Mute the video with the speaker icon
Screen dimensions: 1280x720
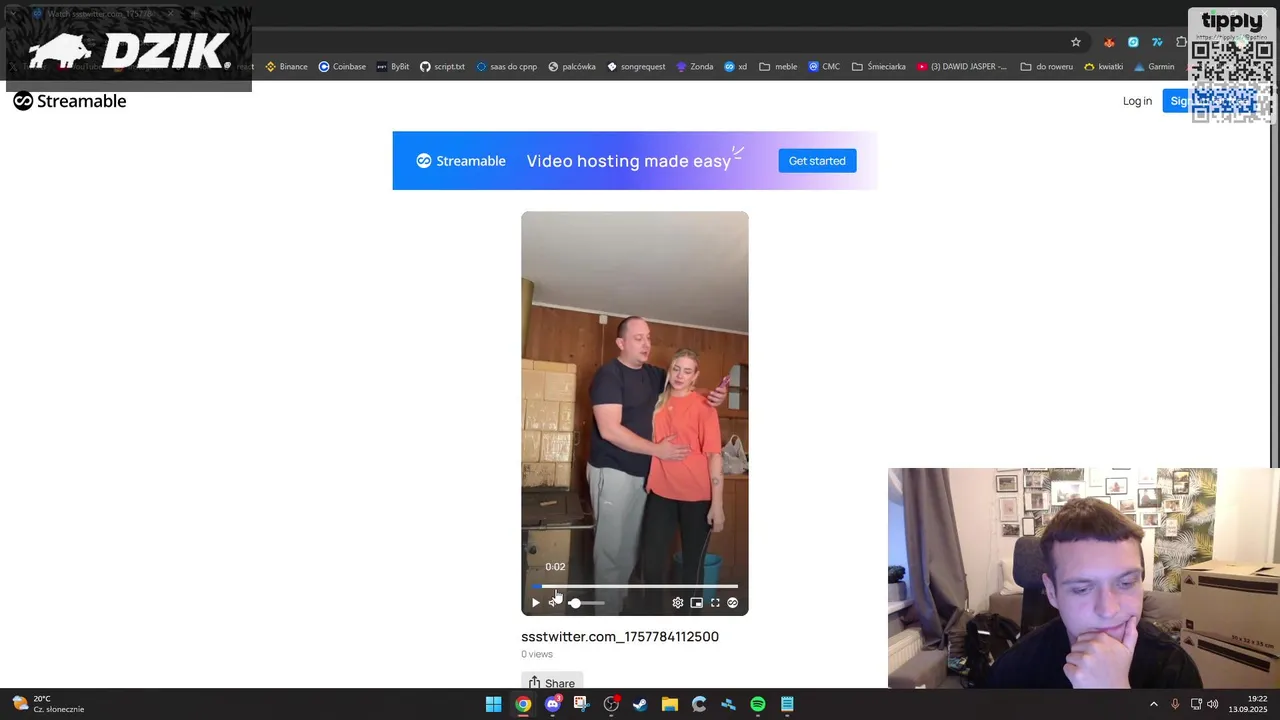tap(554, 603)
